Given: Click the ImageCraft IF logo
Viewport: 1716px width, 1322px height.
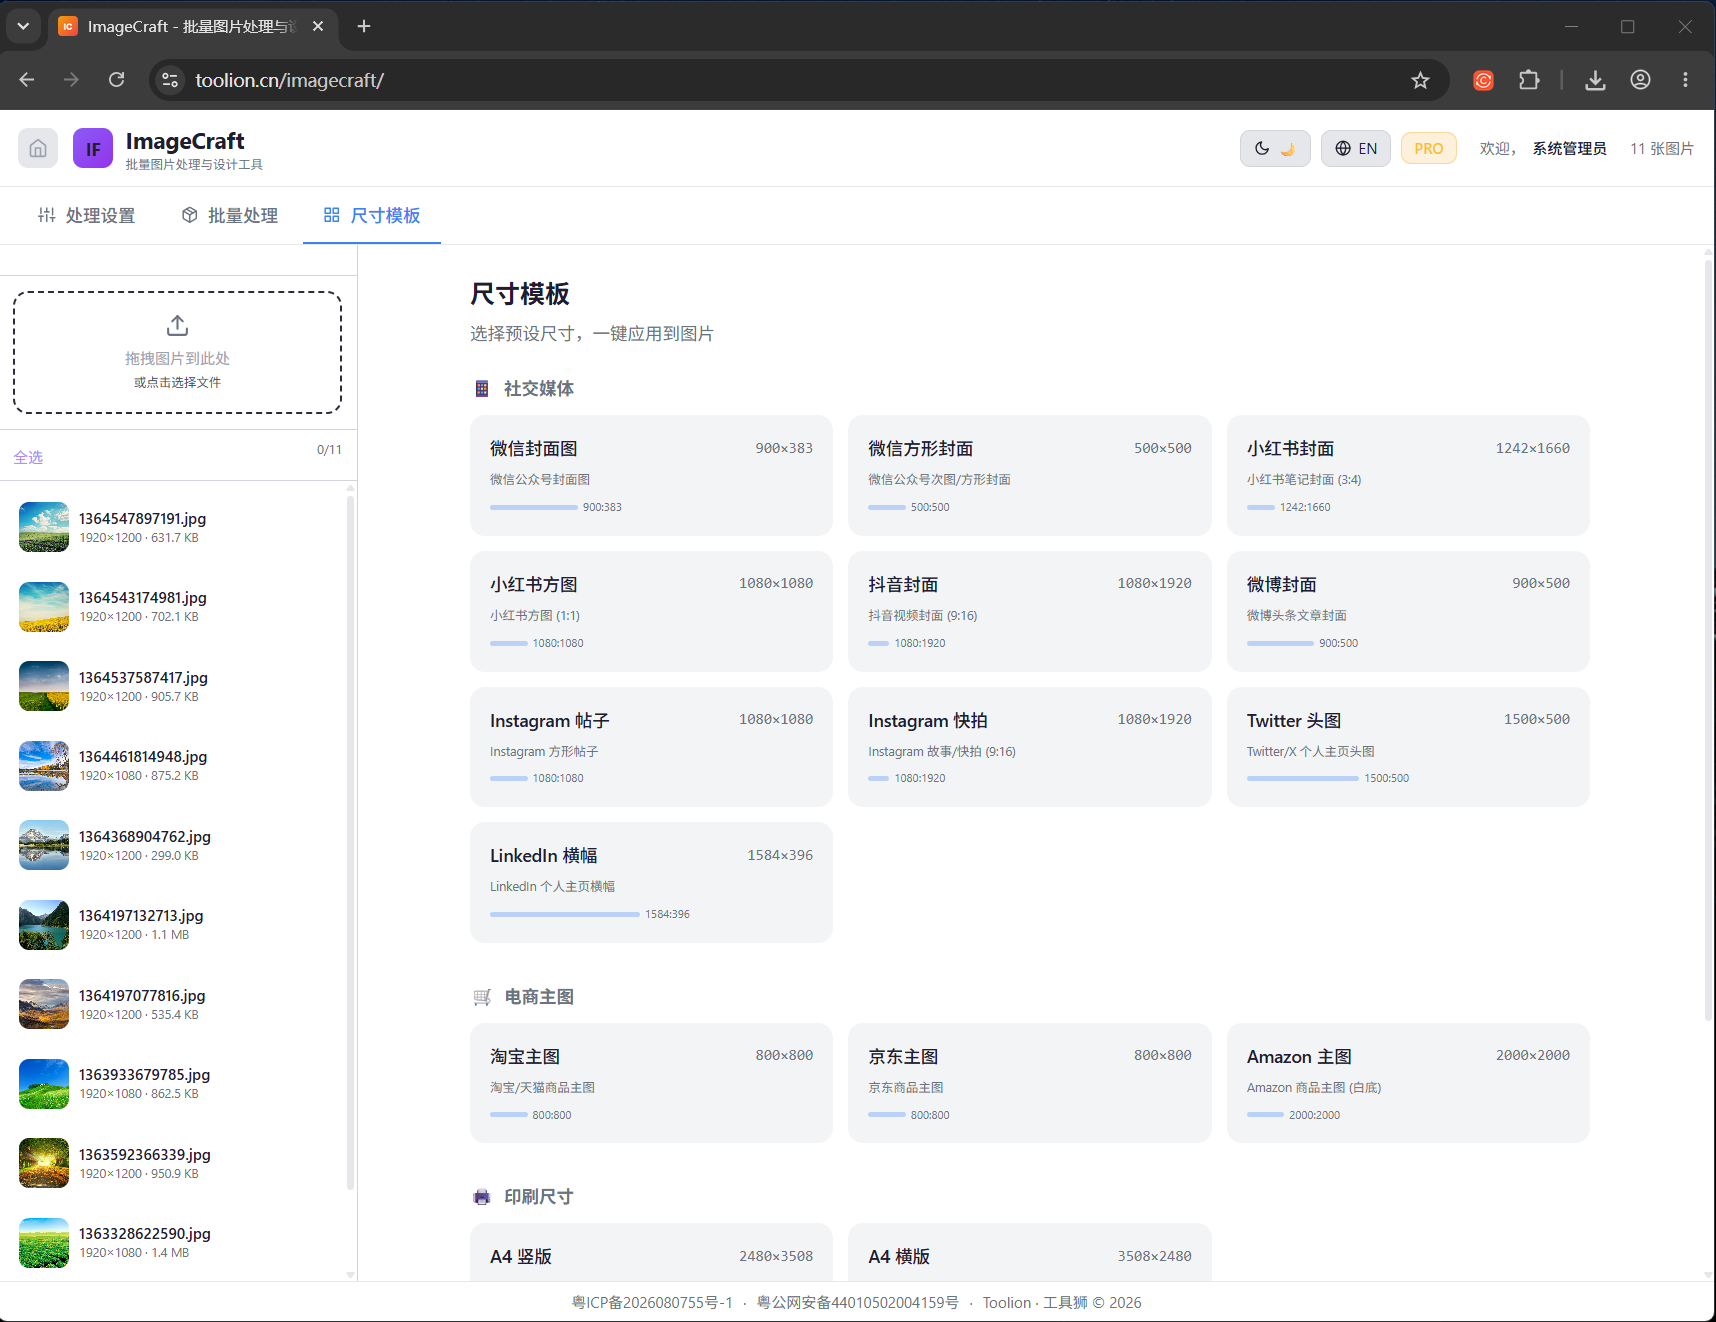Looking at the screenshot, I should click(x=93, y=148).
